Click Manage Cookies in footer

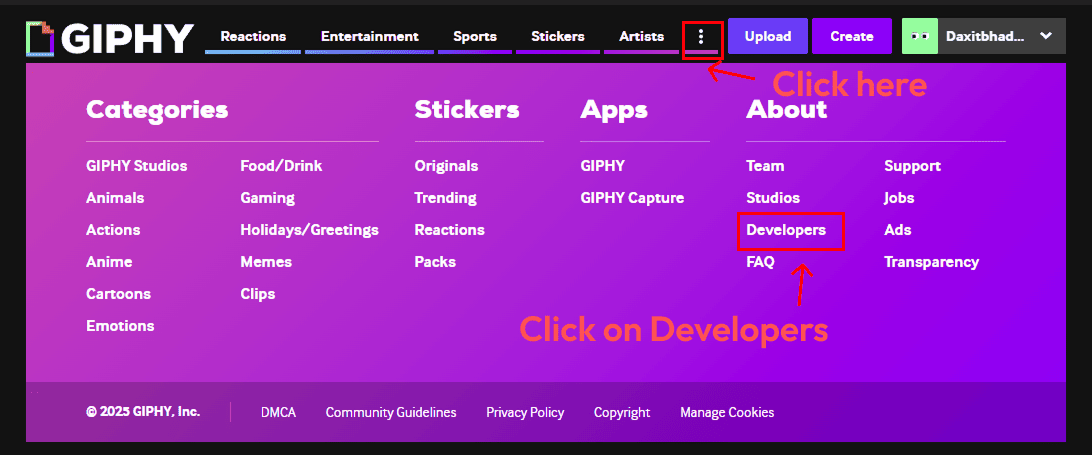pos(727,412)
